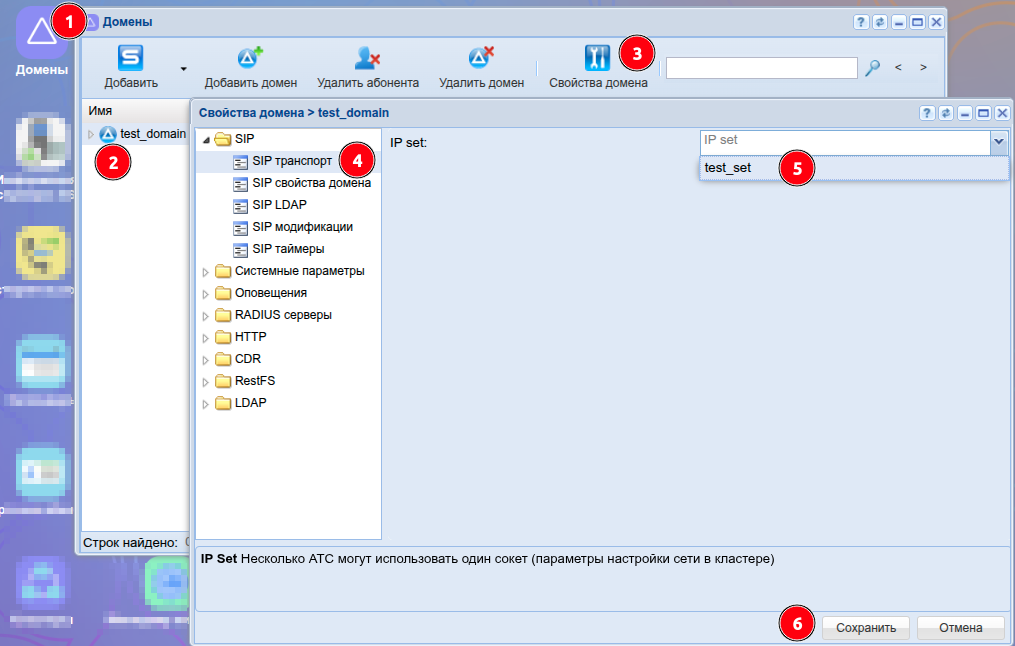
Task: Click the Отмена button
Action: [x=961, y=628]
